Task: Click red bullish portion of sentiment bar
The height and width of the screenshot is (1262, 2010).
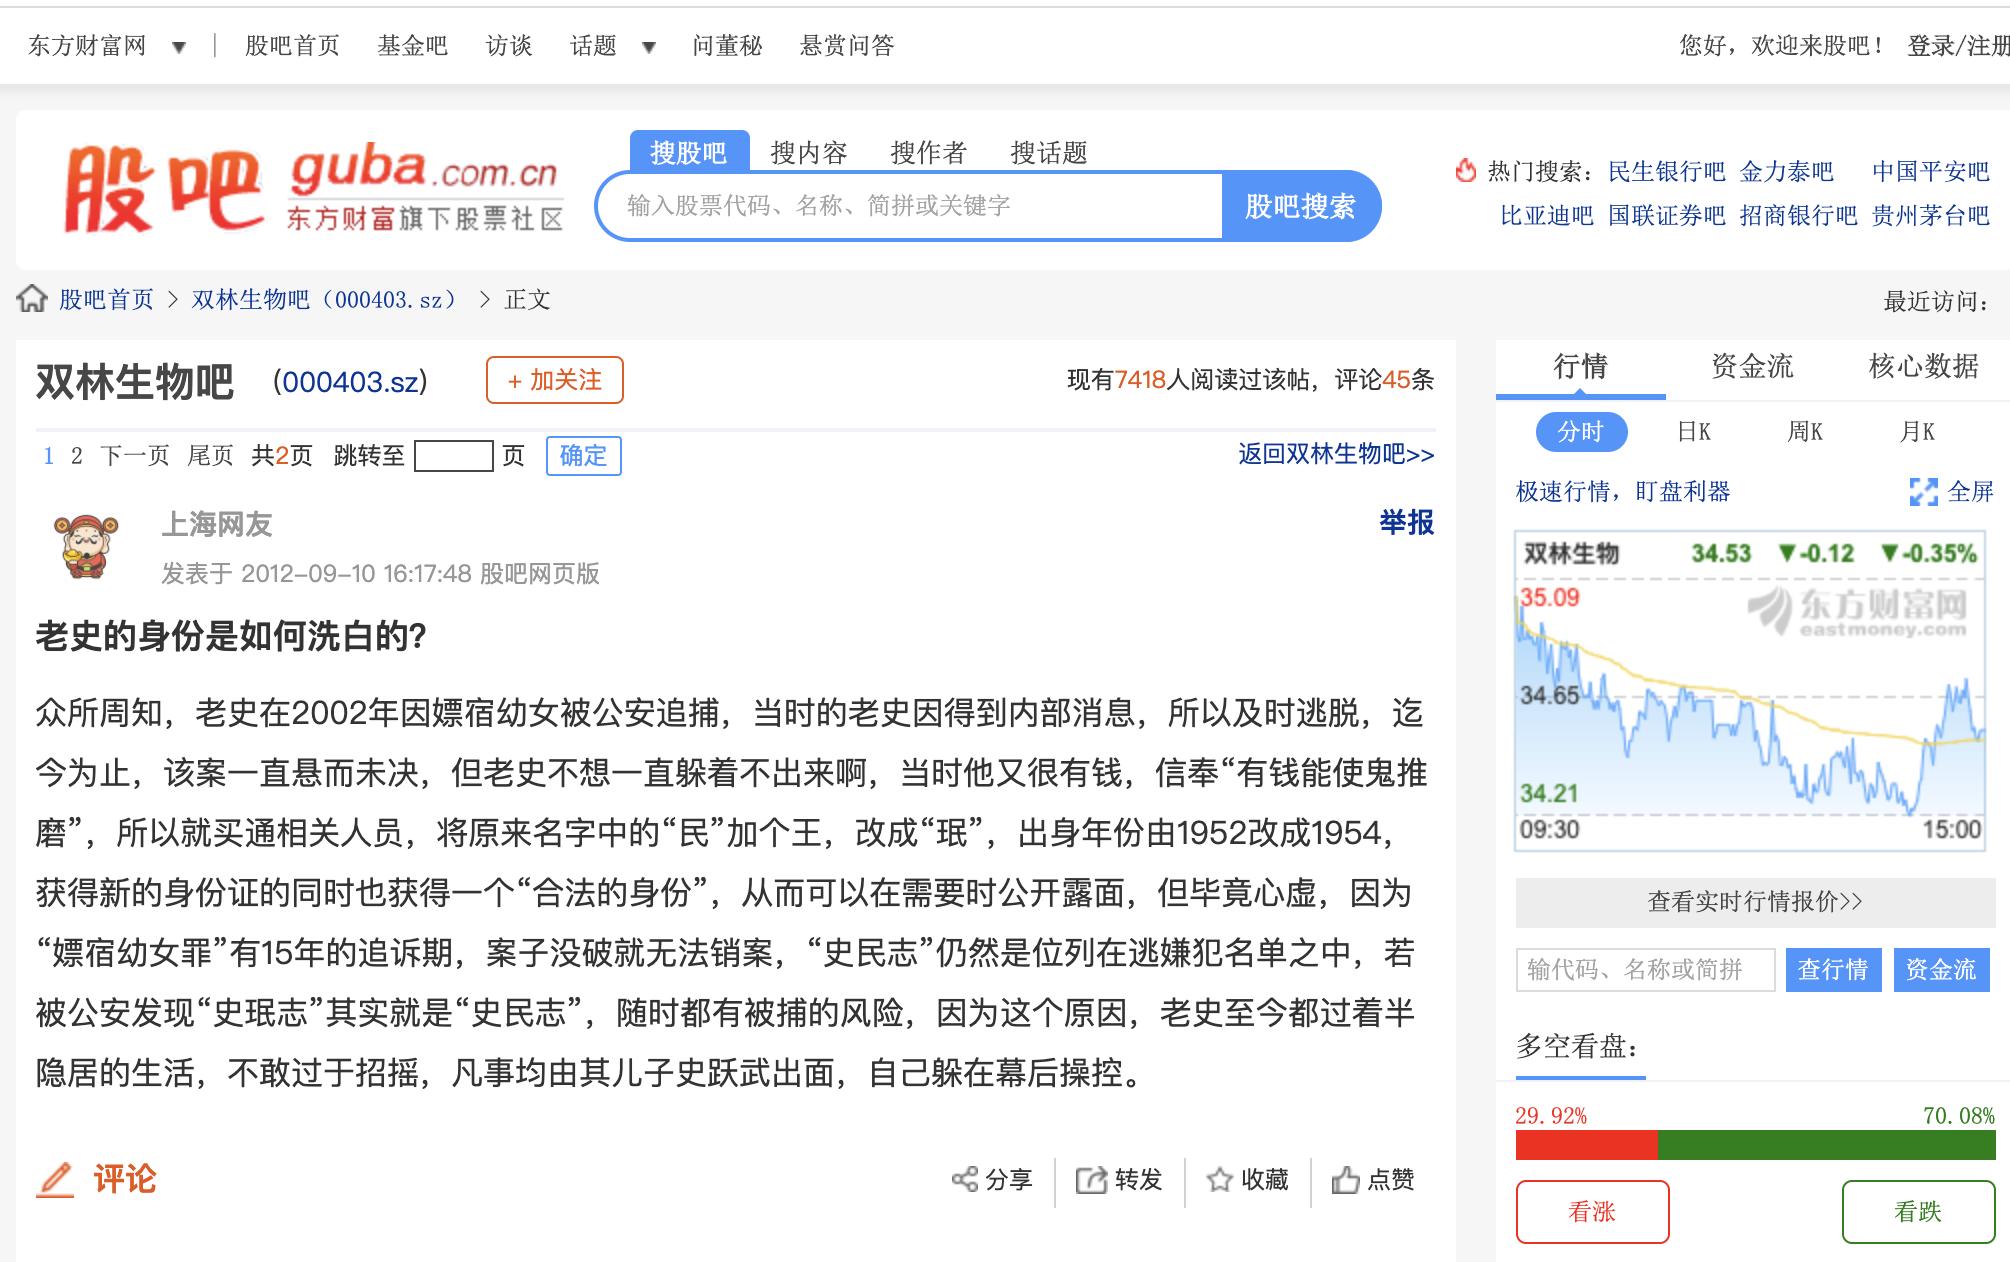Action: (x=1587, y=1145)
